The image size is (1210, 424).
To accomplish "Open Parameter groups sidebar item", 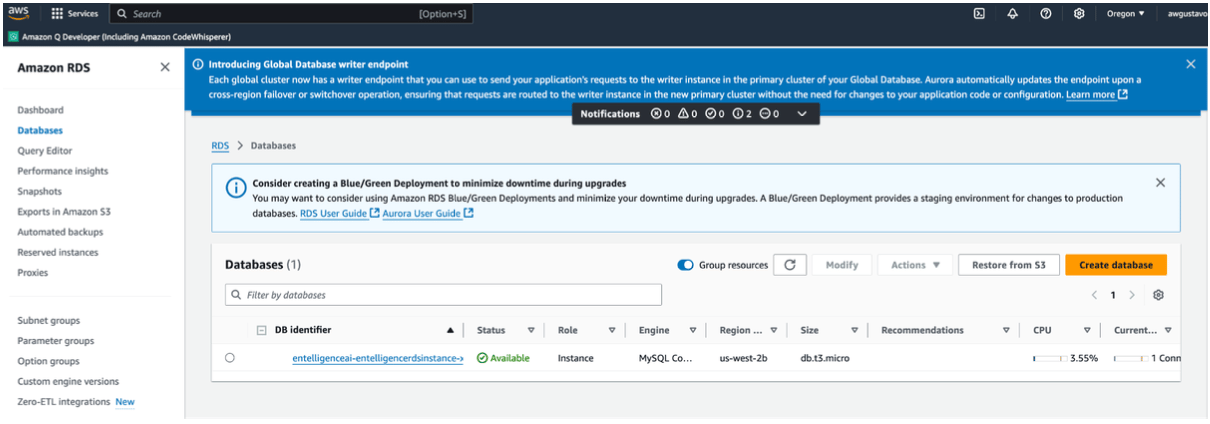I will 56,341.
